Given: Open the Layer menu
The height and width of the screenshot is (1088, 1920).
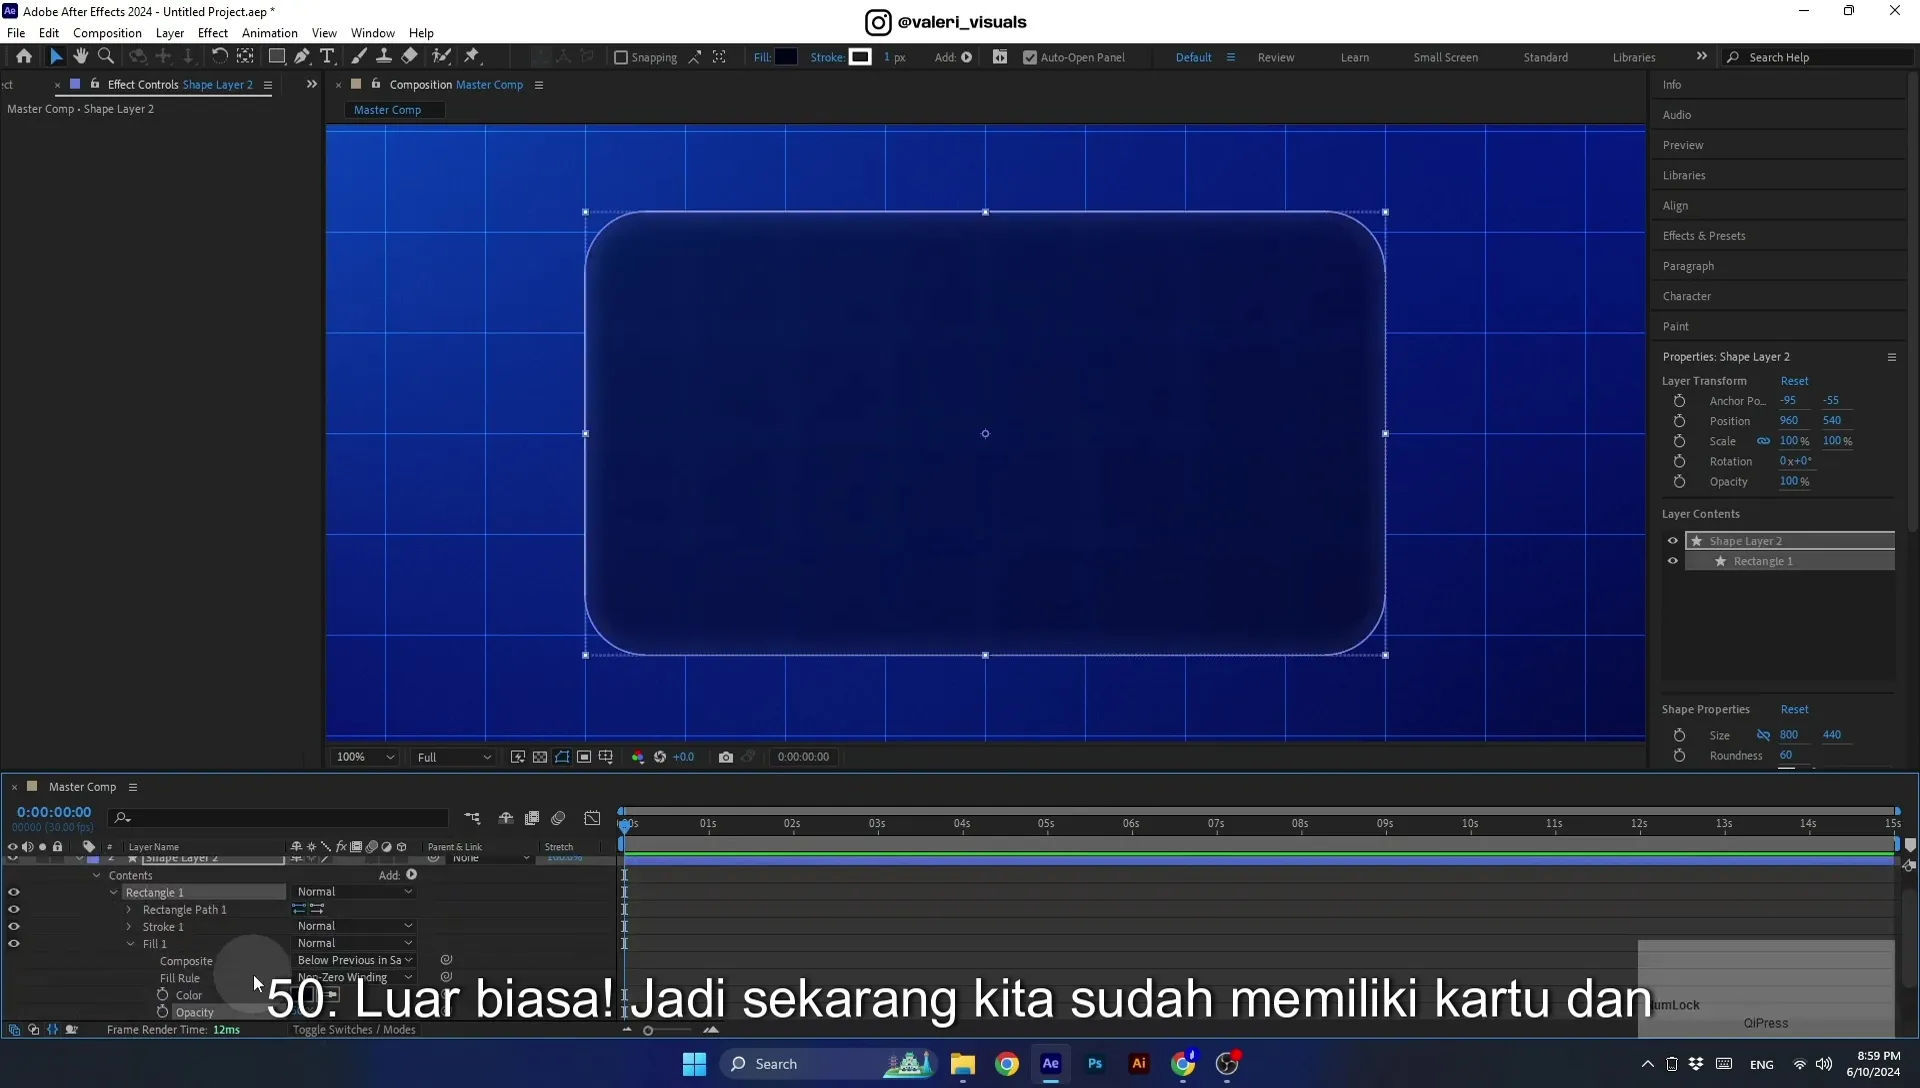Looking at the screenshot, I should [170, 33].
